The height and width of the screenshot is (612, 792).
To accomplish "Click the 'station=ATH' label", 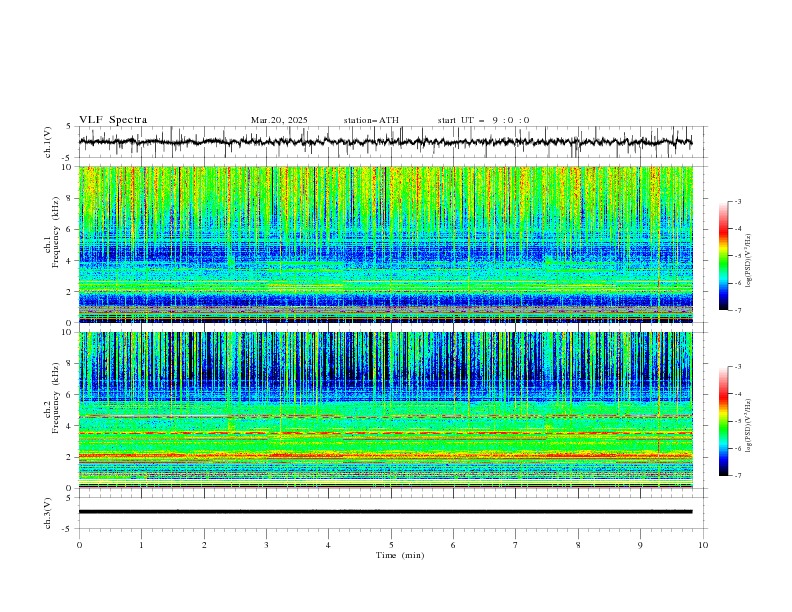I will 371,120.
